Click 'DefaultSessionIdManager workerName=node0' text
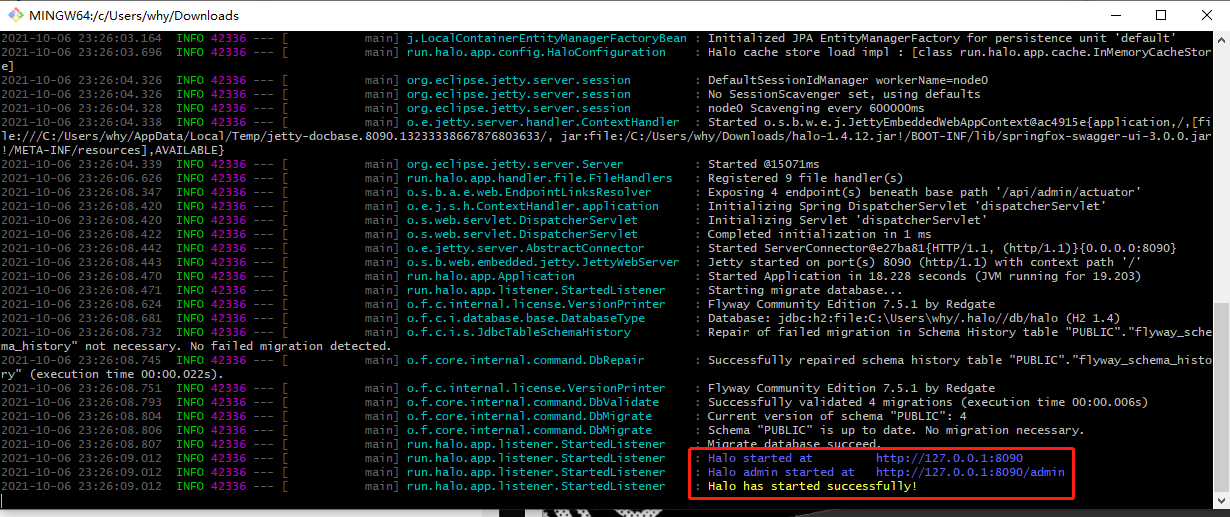Image resolution: width=1230 pixels, height=517 pixels. click(x=847, y=80)
